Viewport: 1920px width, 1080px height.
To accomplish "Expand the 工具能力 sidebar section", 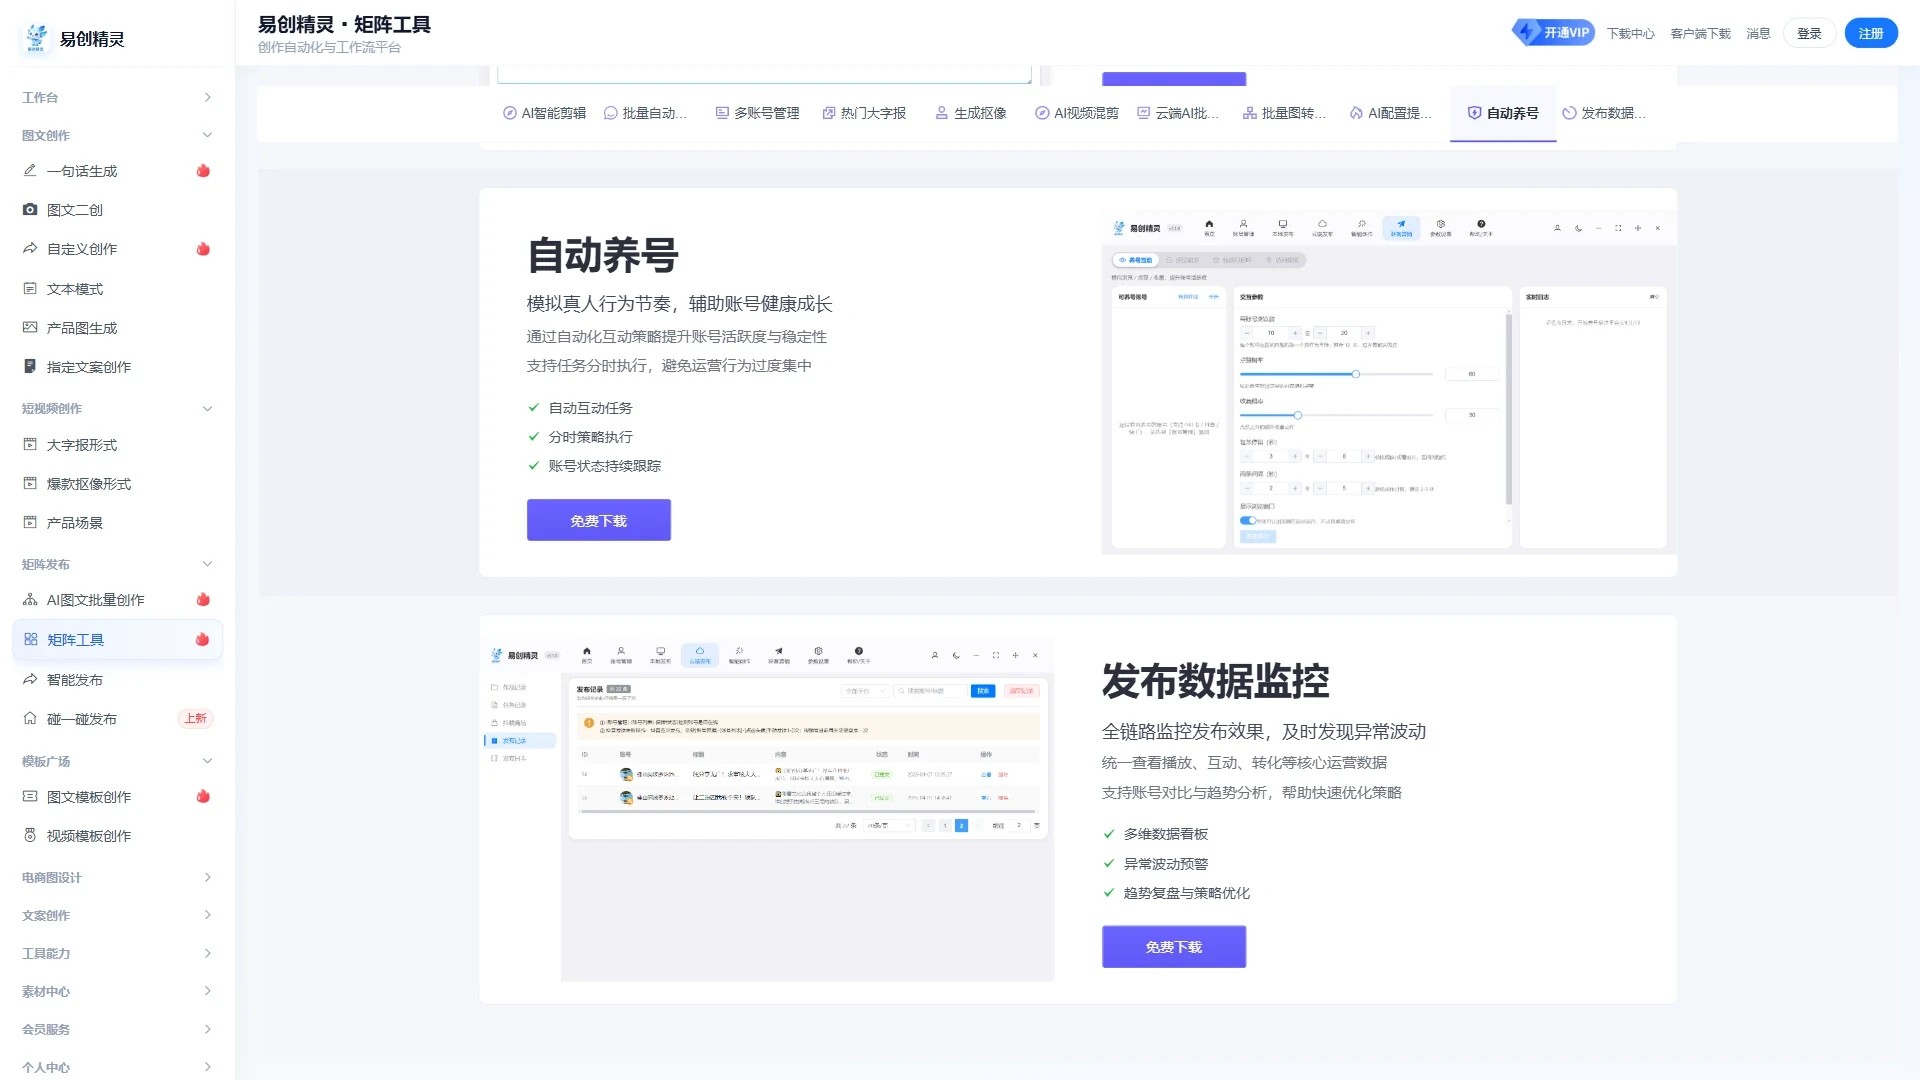I will click(117, 953).
